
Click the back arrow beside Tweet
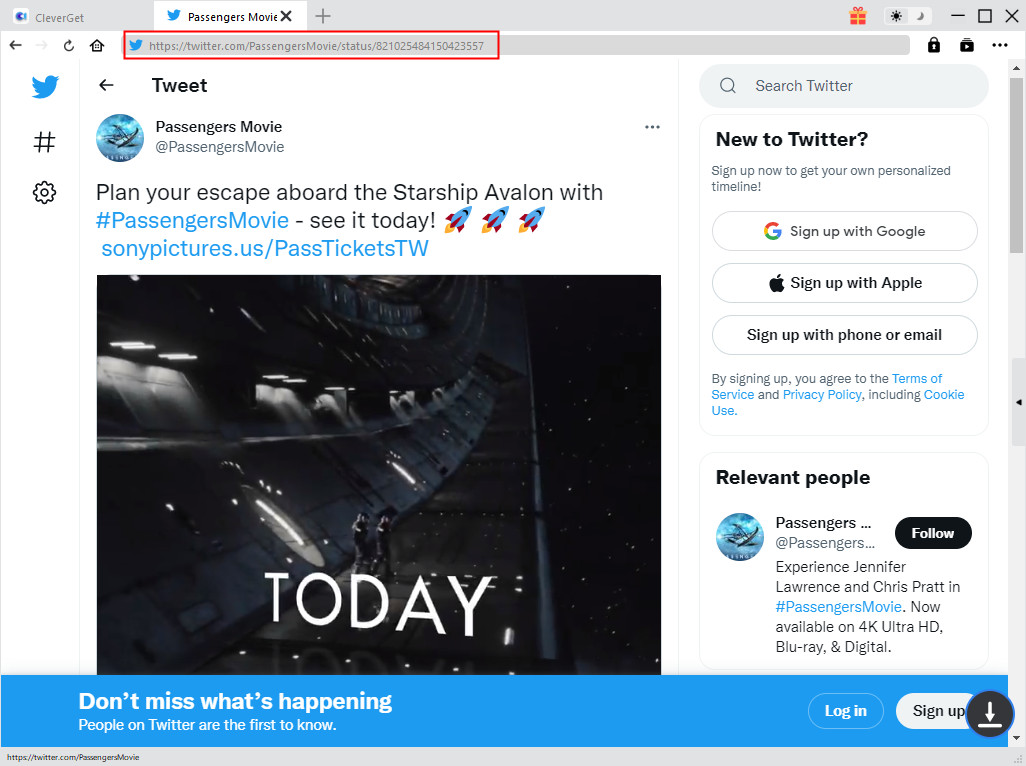click(x=107, y=86)
